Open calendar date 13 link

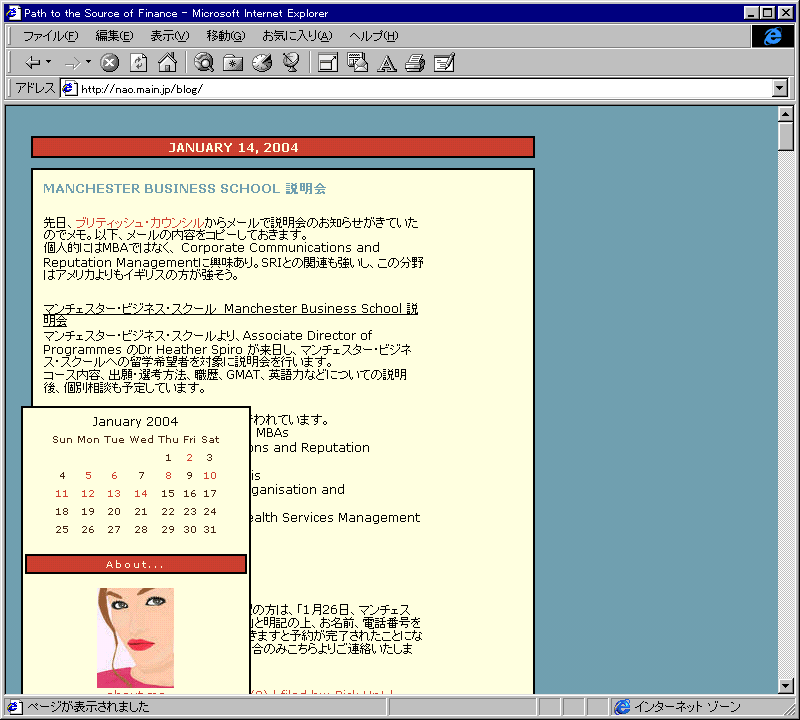[114, 493]
